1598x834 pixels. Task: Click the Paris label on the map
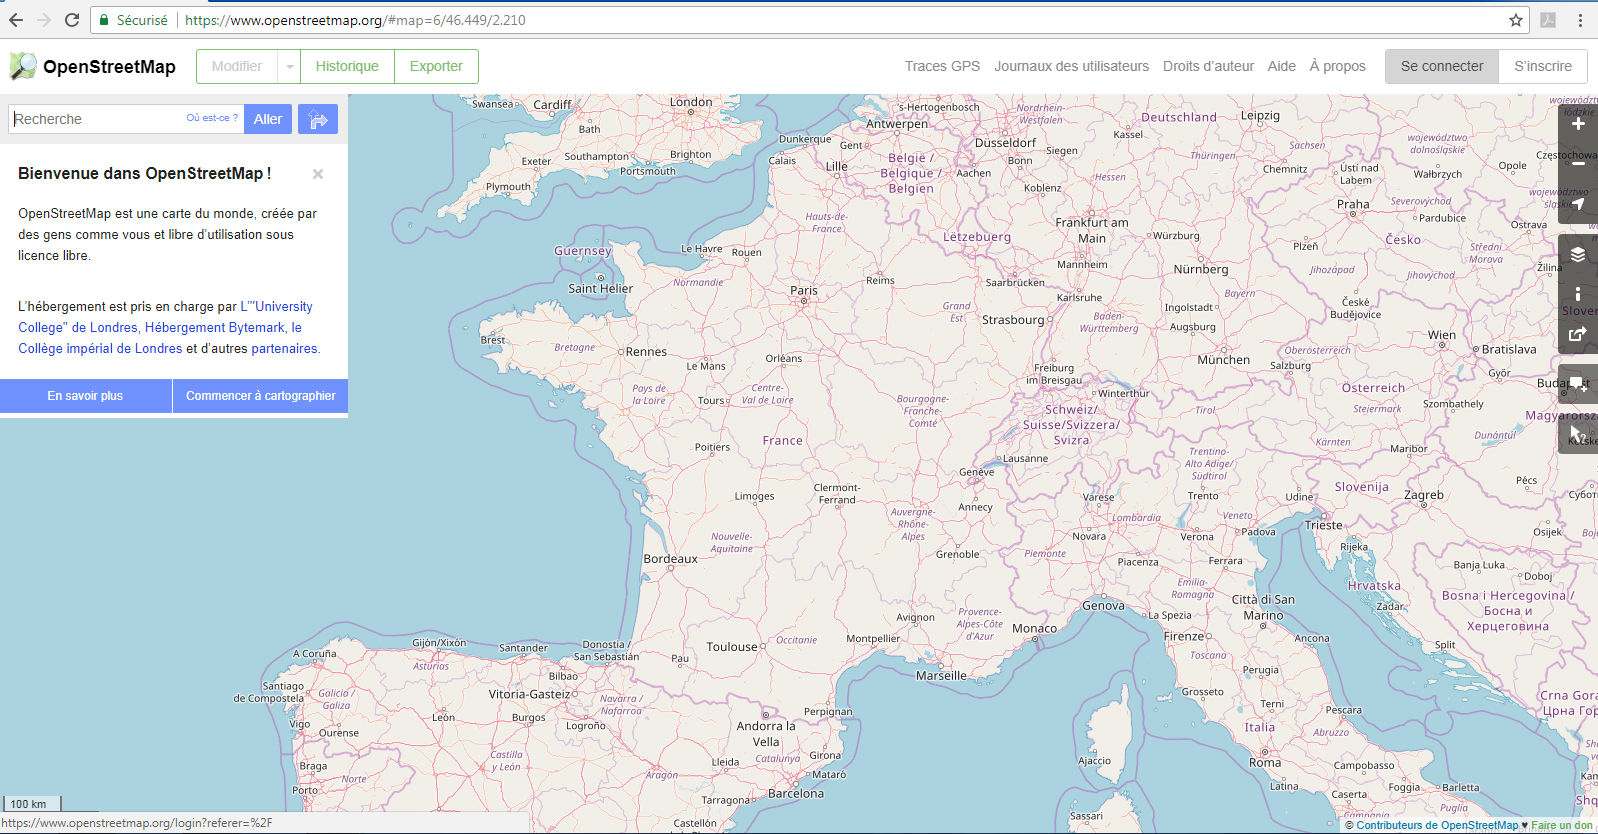point(804,290)
